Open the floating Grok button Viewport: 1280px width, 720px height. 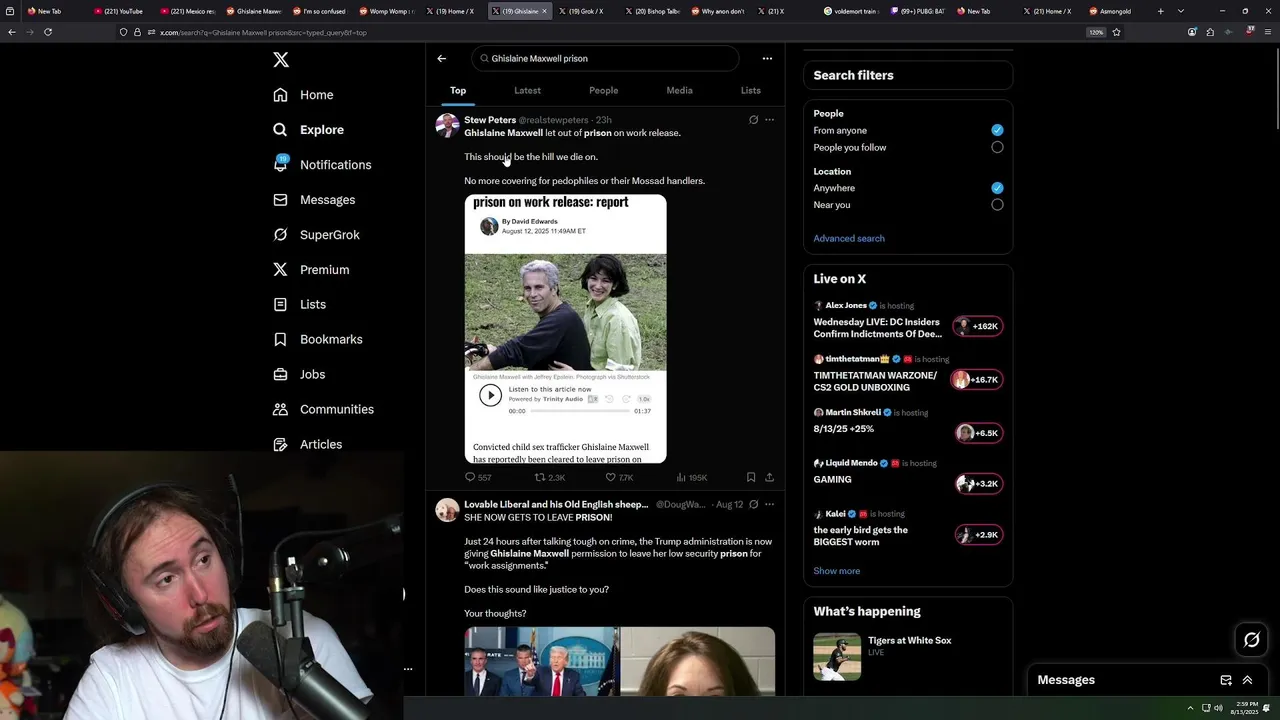pyautogui.click(x=1251, y=640)
